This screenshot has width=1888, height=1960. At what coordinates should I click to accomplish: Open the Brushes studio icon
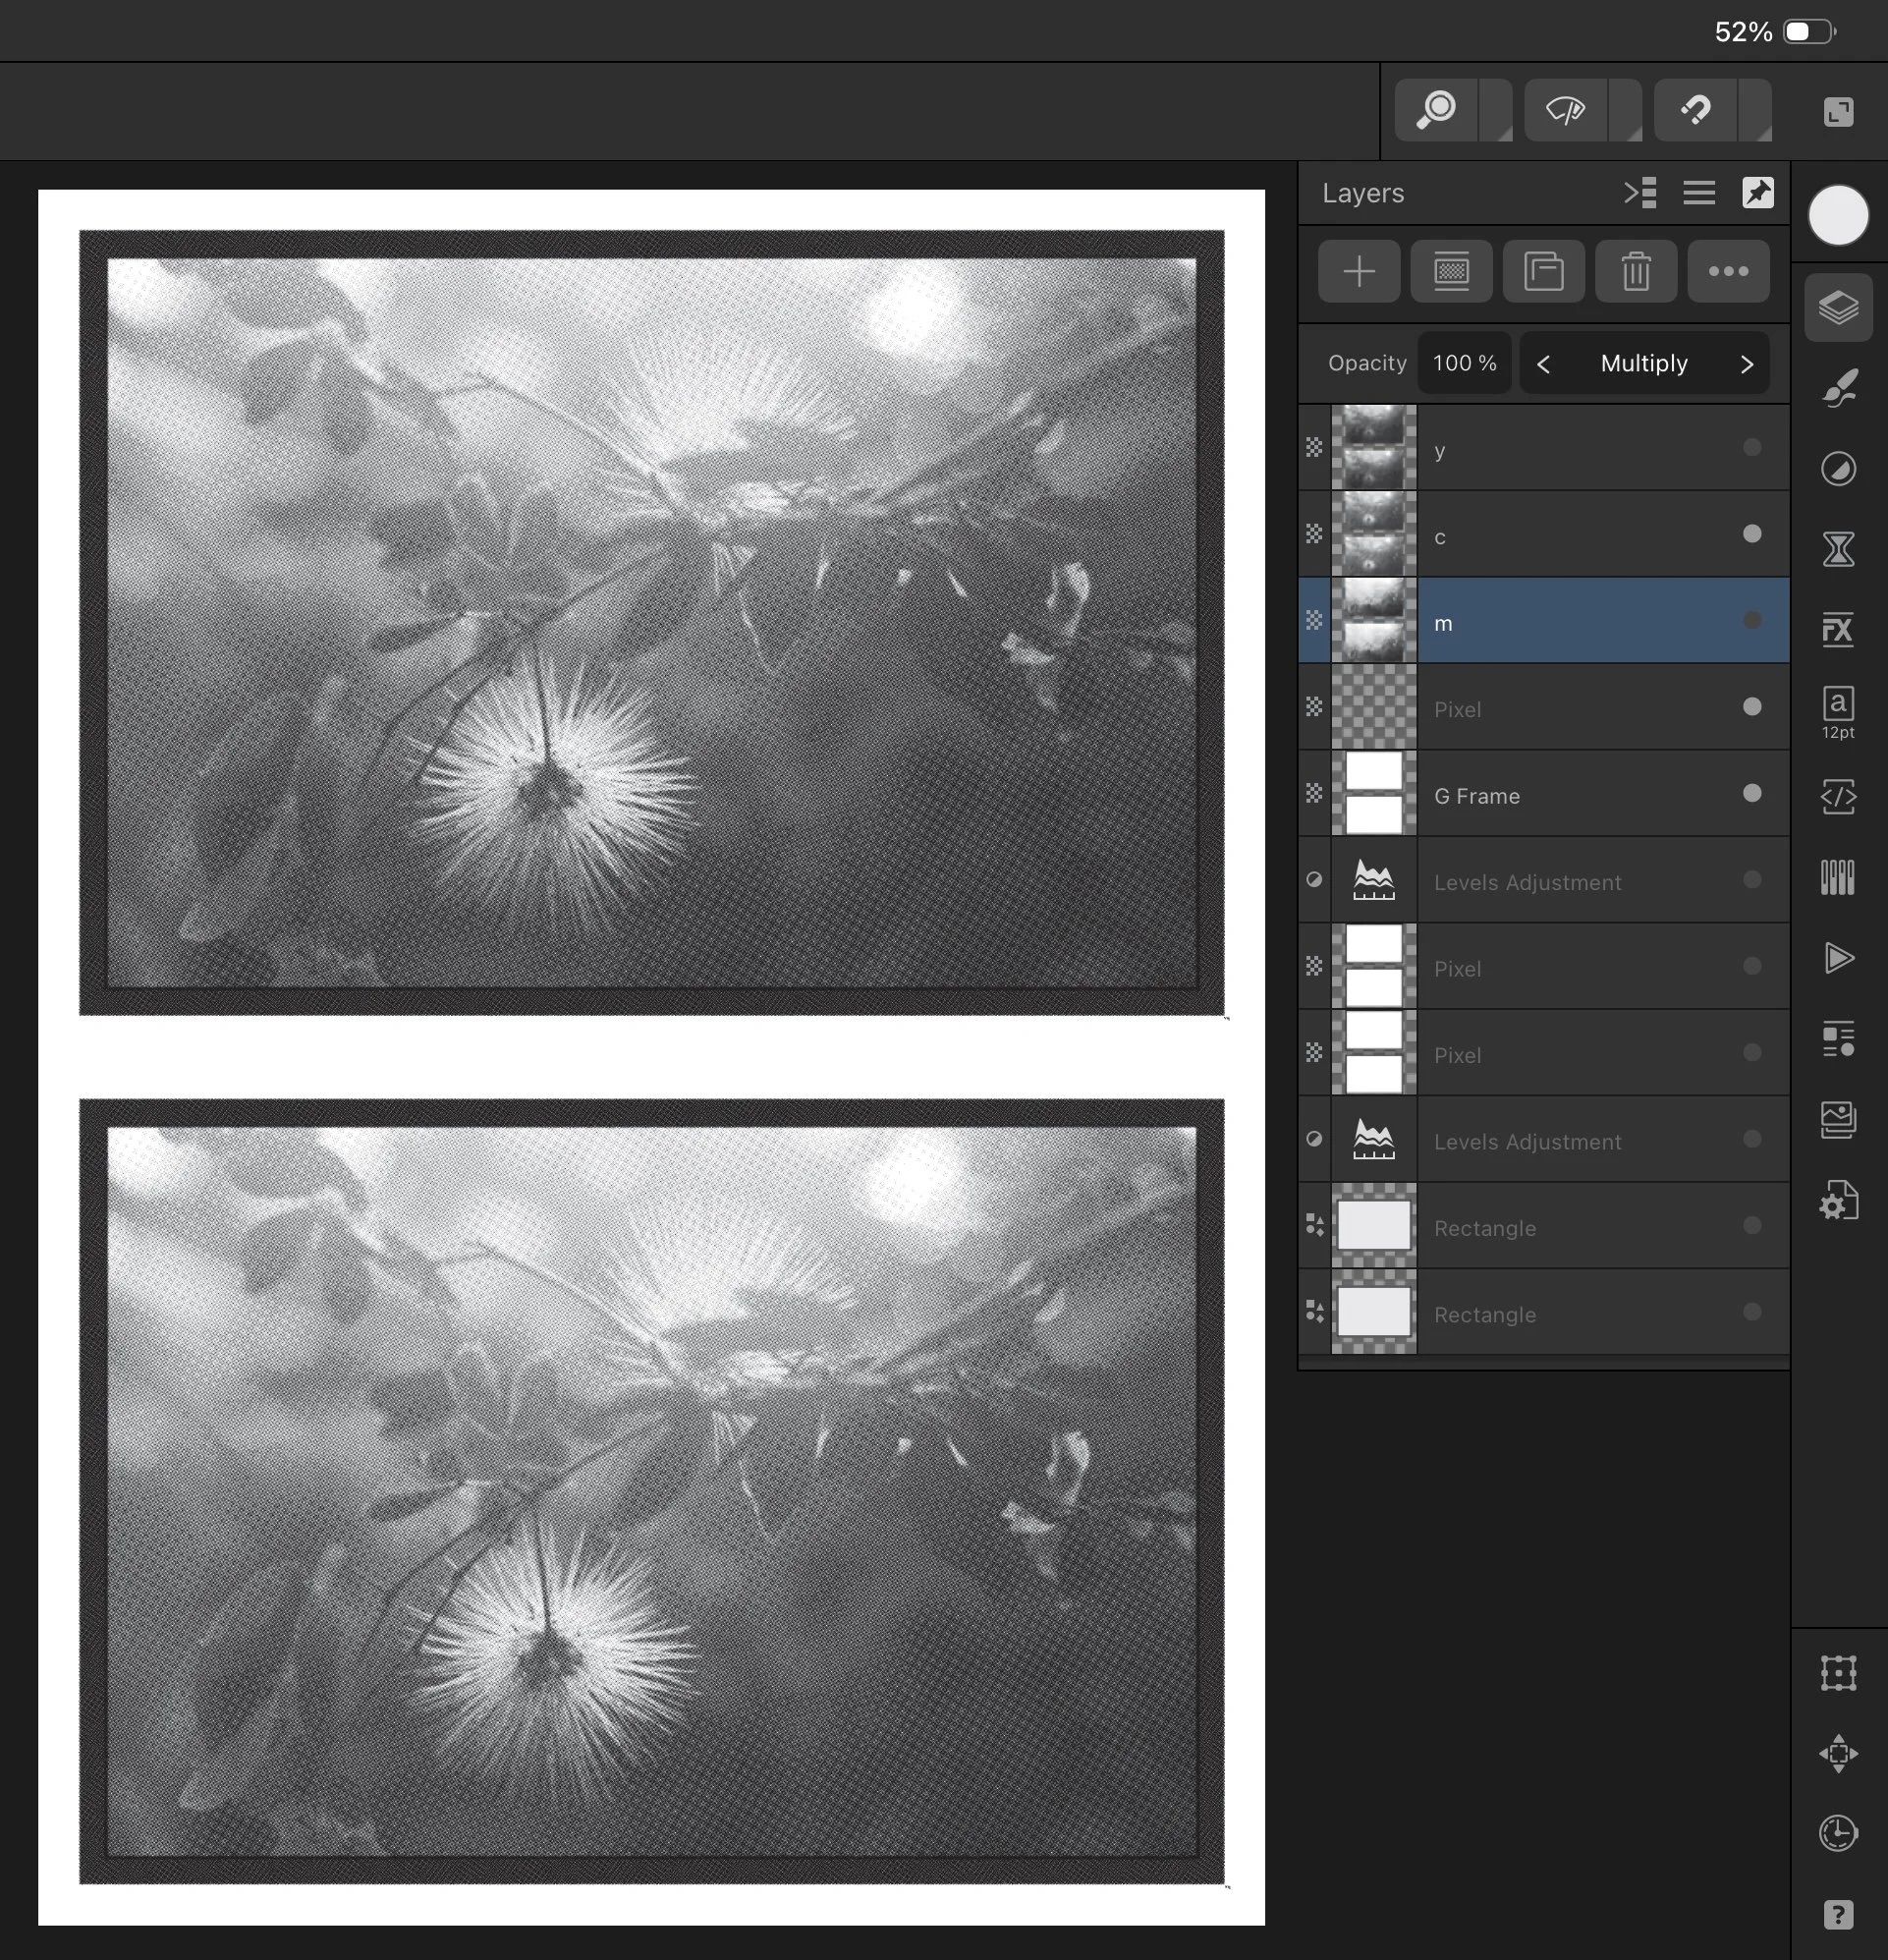[1838, 388]
